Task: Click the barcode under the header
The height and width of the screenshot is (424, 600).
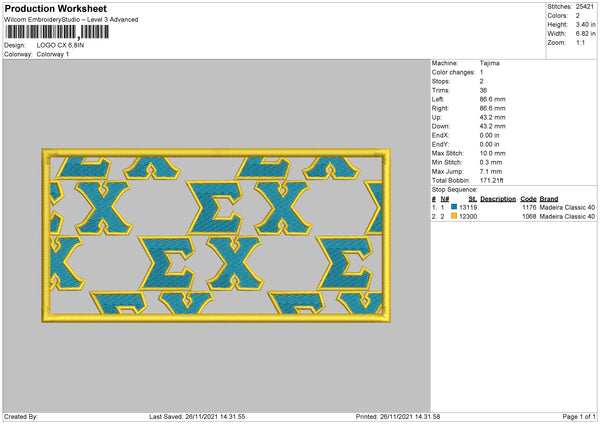Action: tap(57, 32)
